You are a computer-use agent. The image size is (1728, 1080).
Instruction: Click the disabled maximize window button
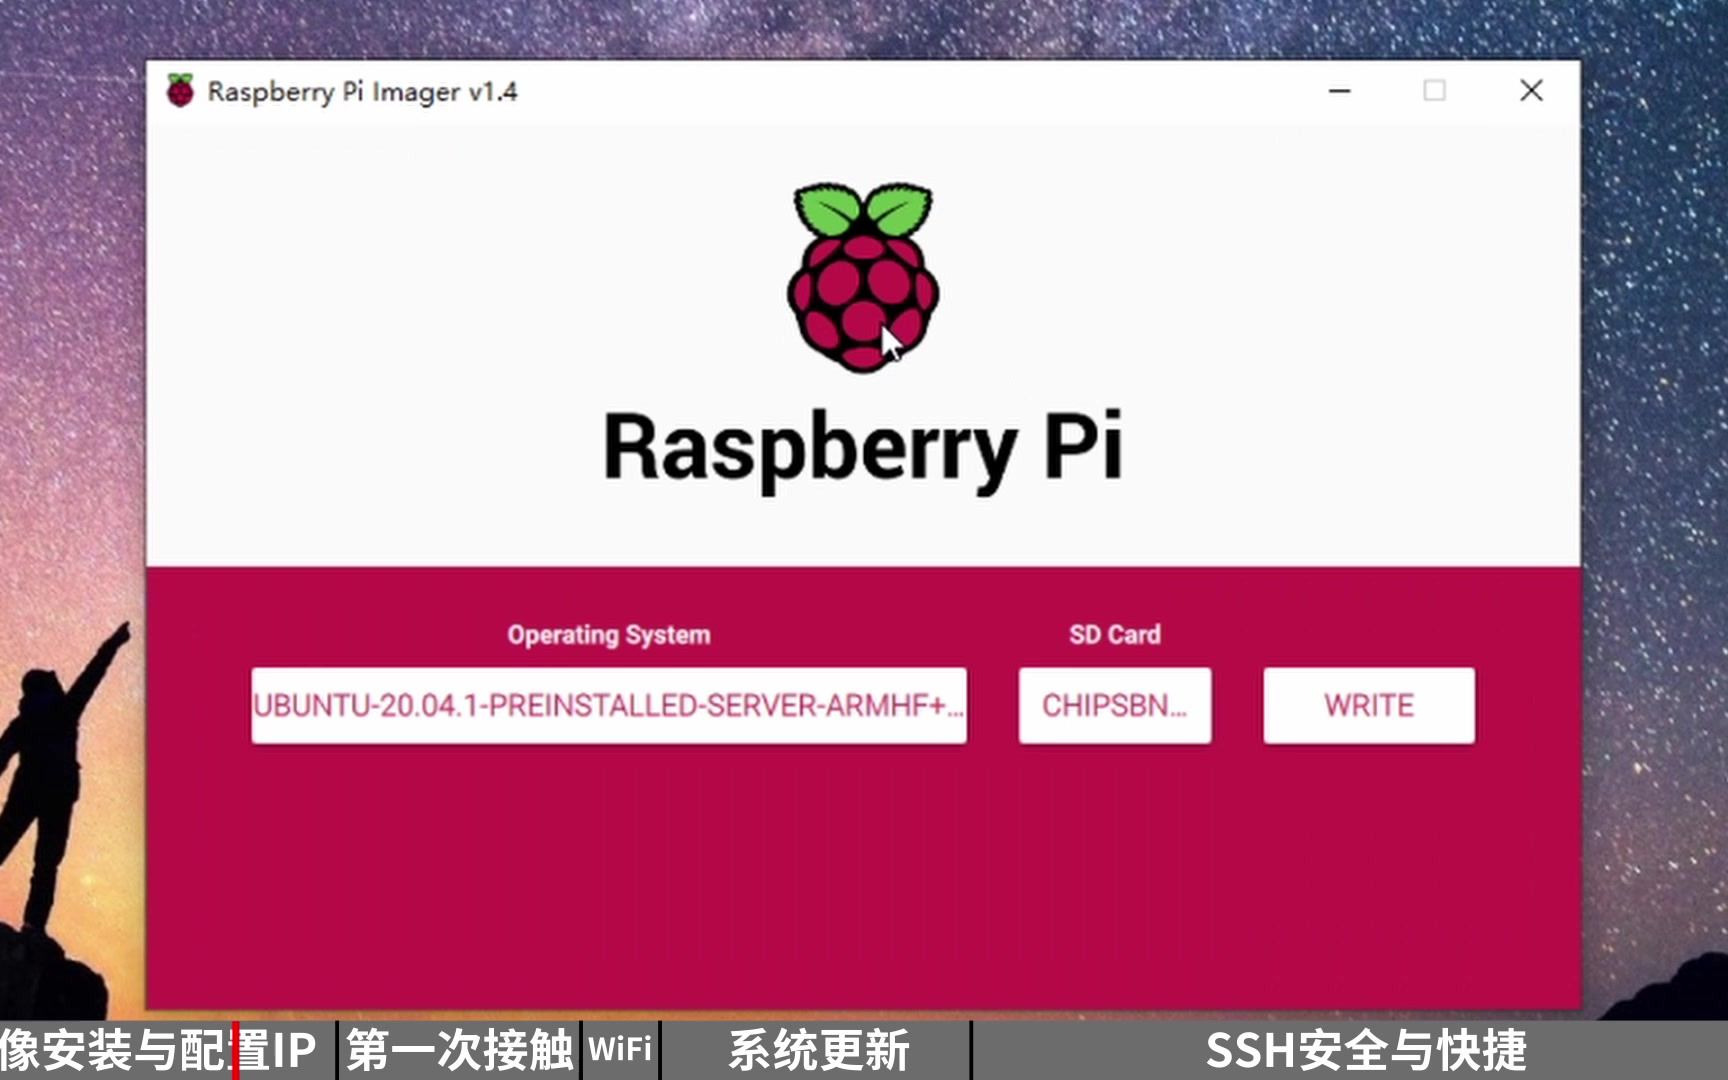click(x=1434, y=91)
